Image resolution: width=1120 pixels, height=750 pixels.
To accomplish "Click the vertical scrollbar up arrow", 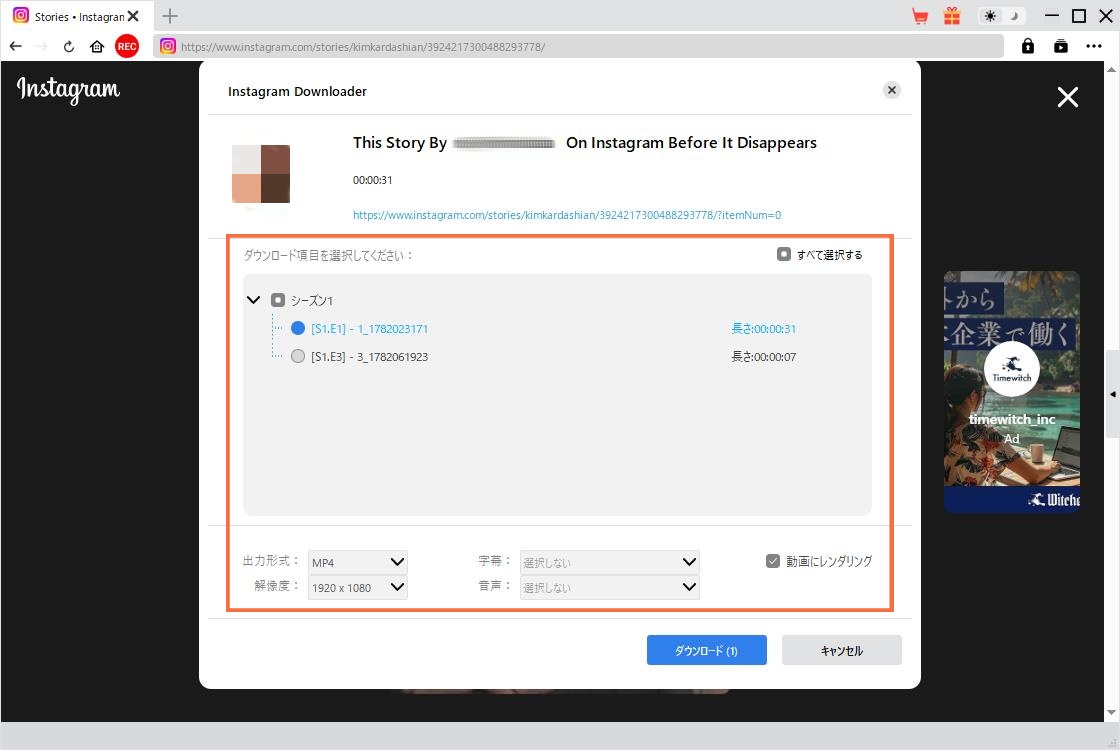I will (x=1111, y=69).
